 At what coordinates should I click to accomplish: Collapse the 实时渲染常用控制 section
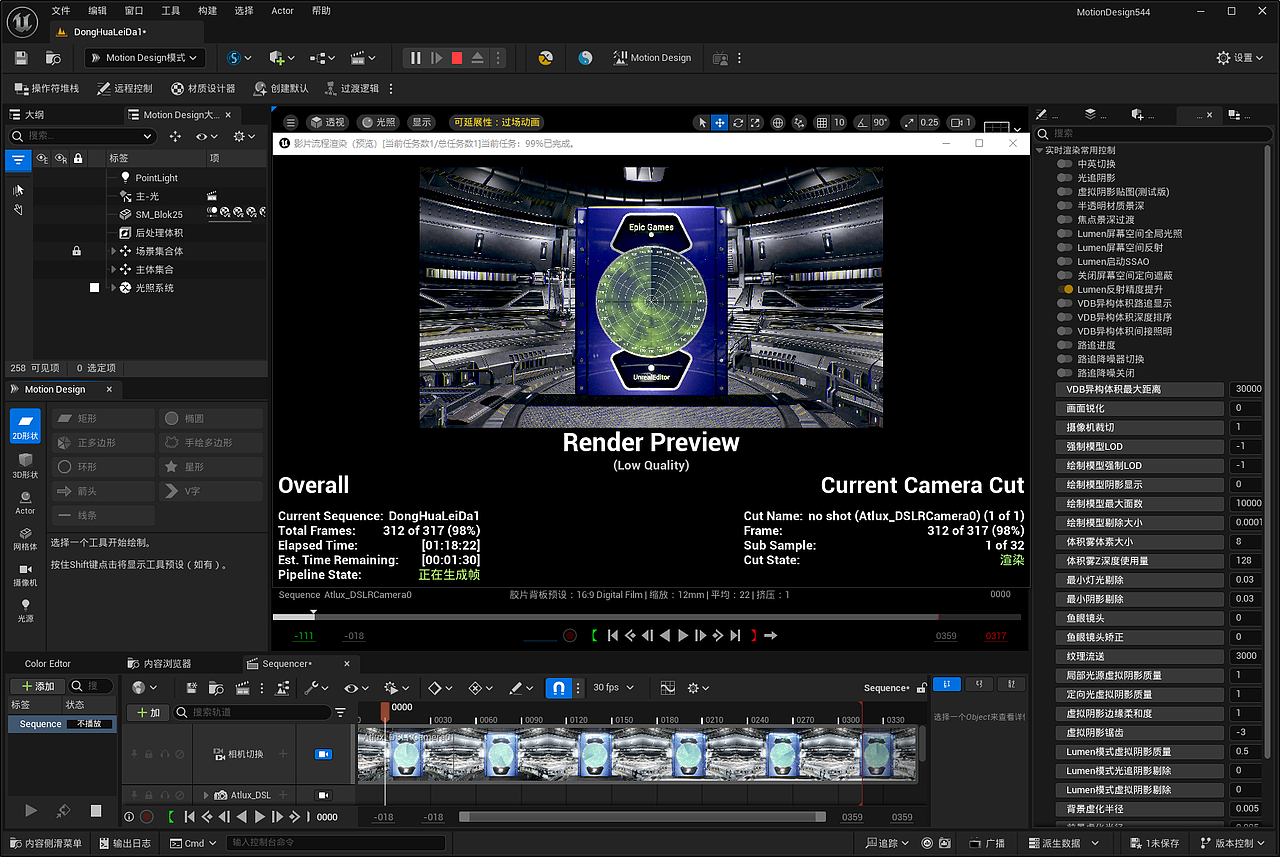pos(1039,150)
